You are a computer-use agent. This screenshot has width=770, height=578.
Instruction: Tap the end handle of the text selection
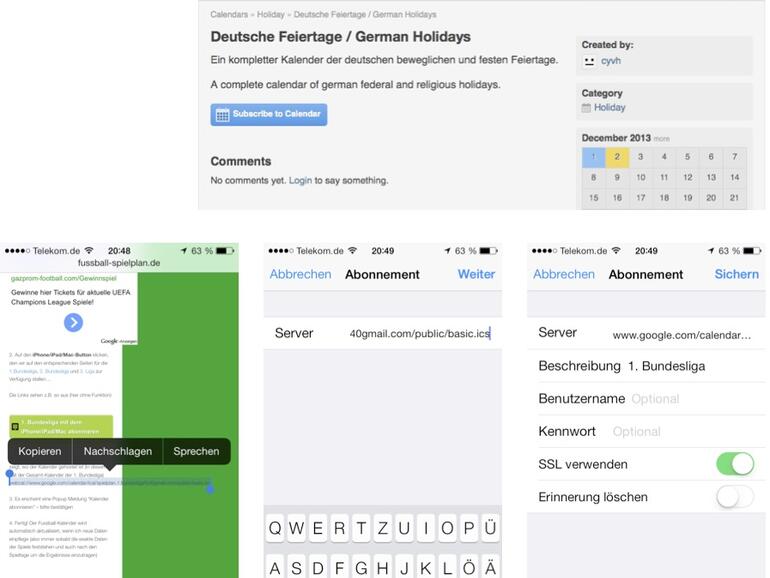210,488
